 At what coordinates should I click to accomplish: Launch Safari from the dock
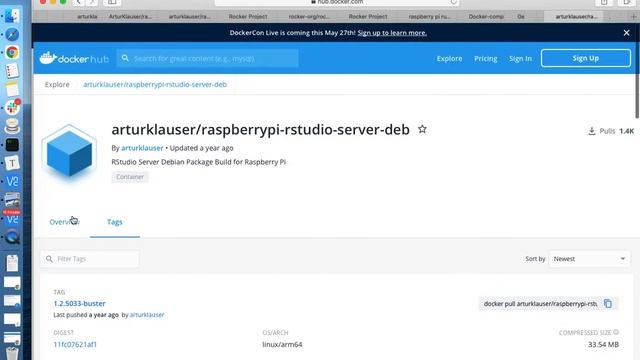tap(12, 34)
